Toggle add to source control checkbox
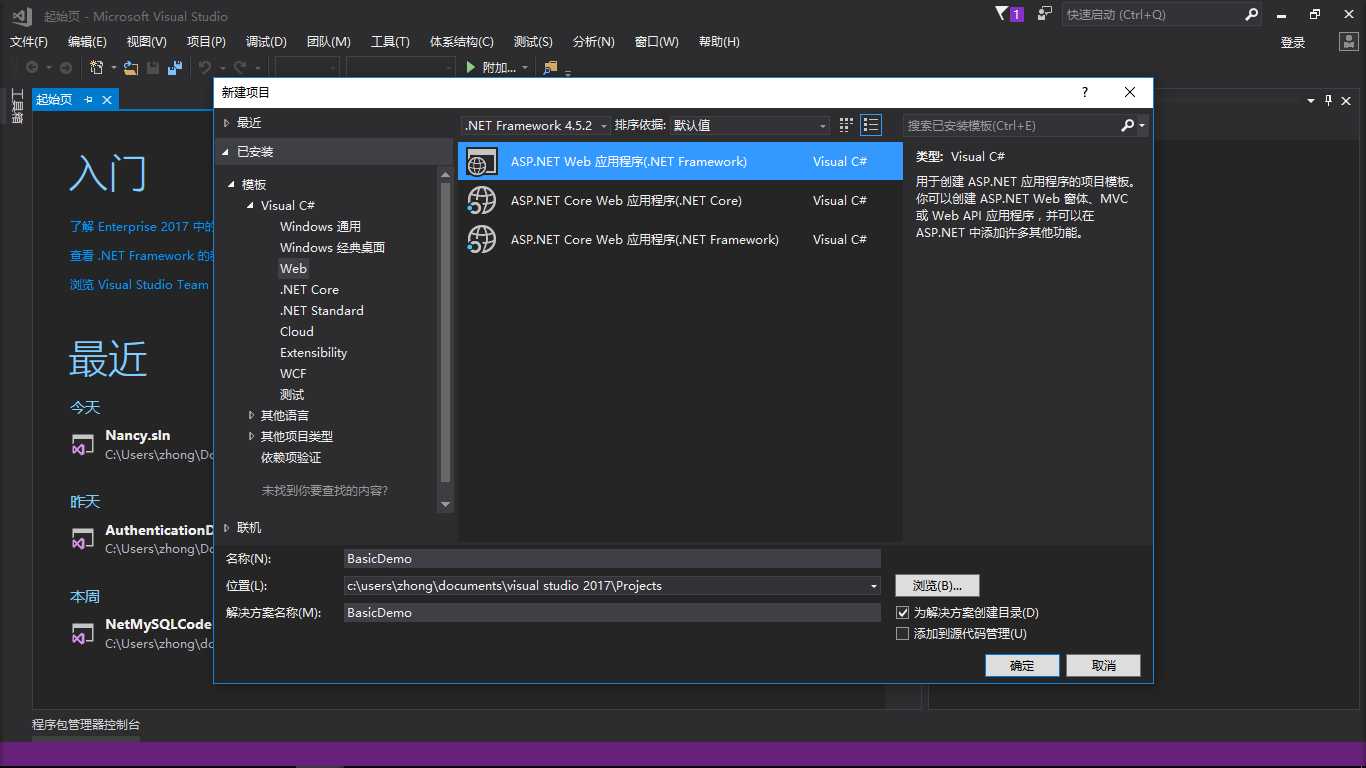 click(x=903, y=633)
